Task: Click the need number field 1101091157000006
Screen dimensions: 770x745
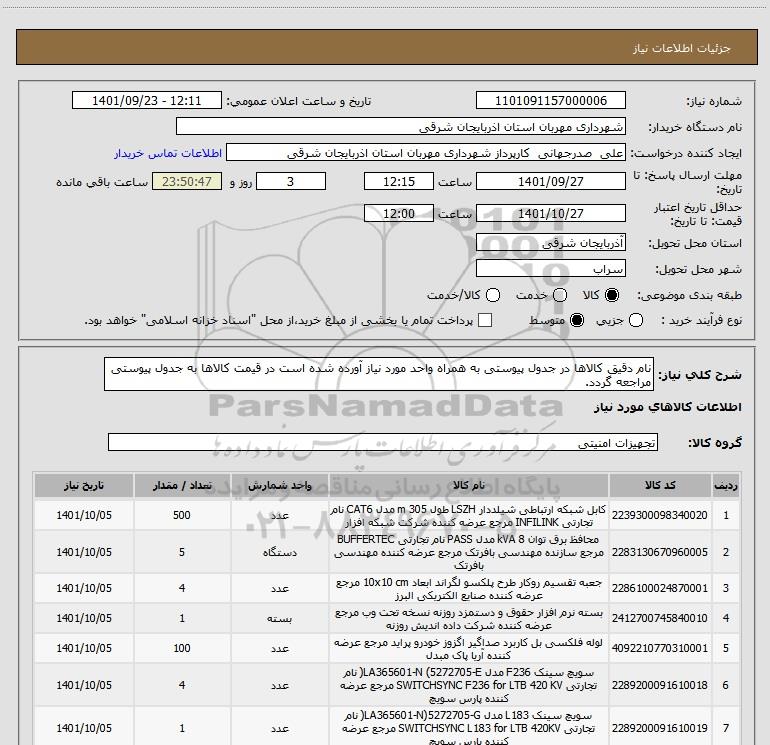Action: pyautogui.click(x=550, y=101)
